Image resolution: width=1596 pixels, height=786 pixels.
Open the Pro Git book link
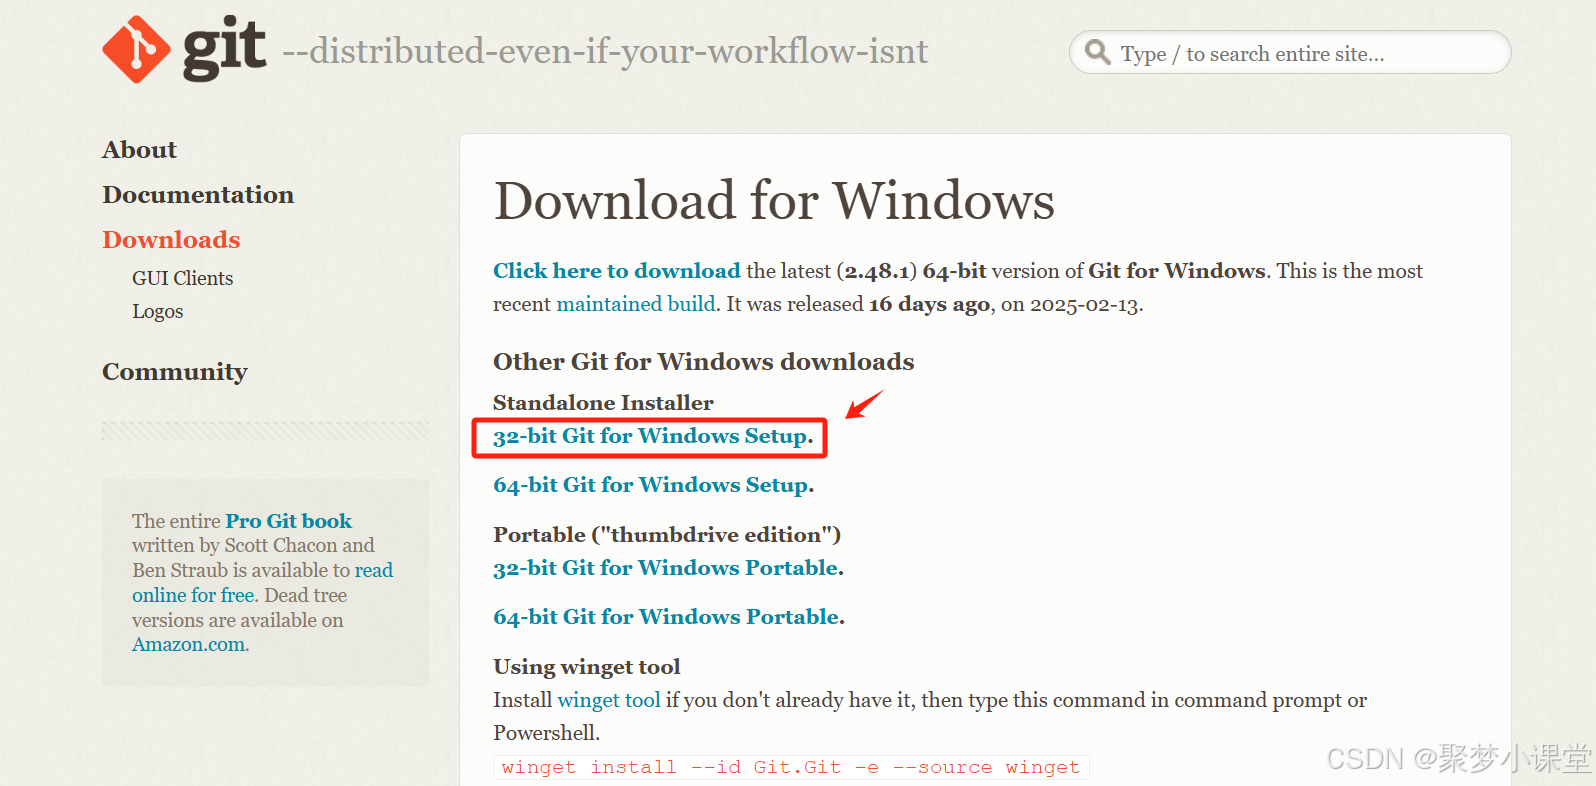[x=289, y=521]
